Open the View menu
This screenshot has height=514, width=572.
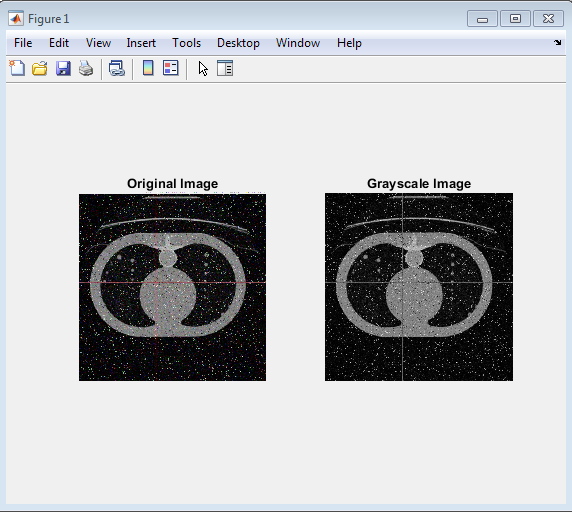click(98, 43)
